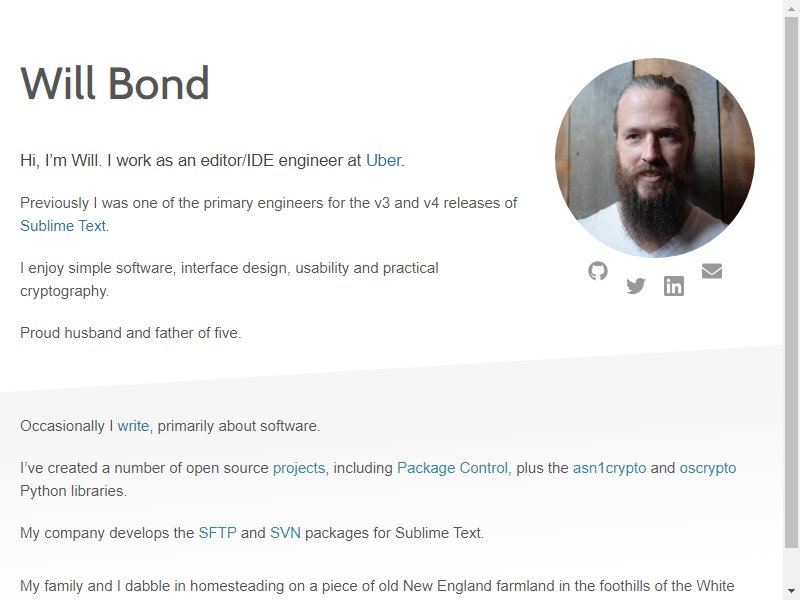The height and width of the screenshot is (600, 800).
Task: Click the scrollbar up arrow
Action: (791, 9)
